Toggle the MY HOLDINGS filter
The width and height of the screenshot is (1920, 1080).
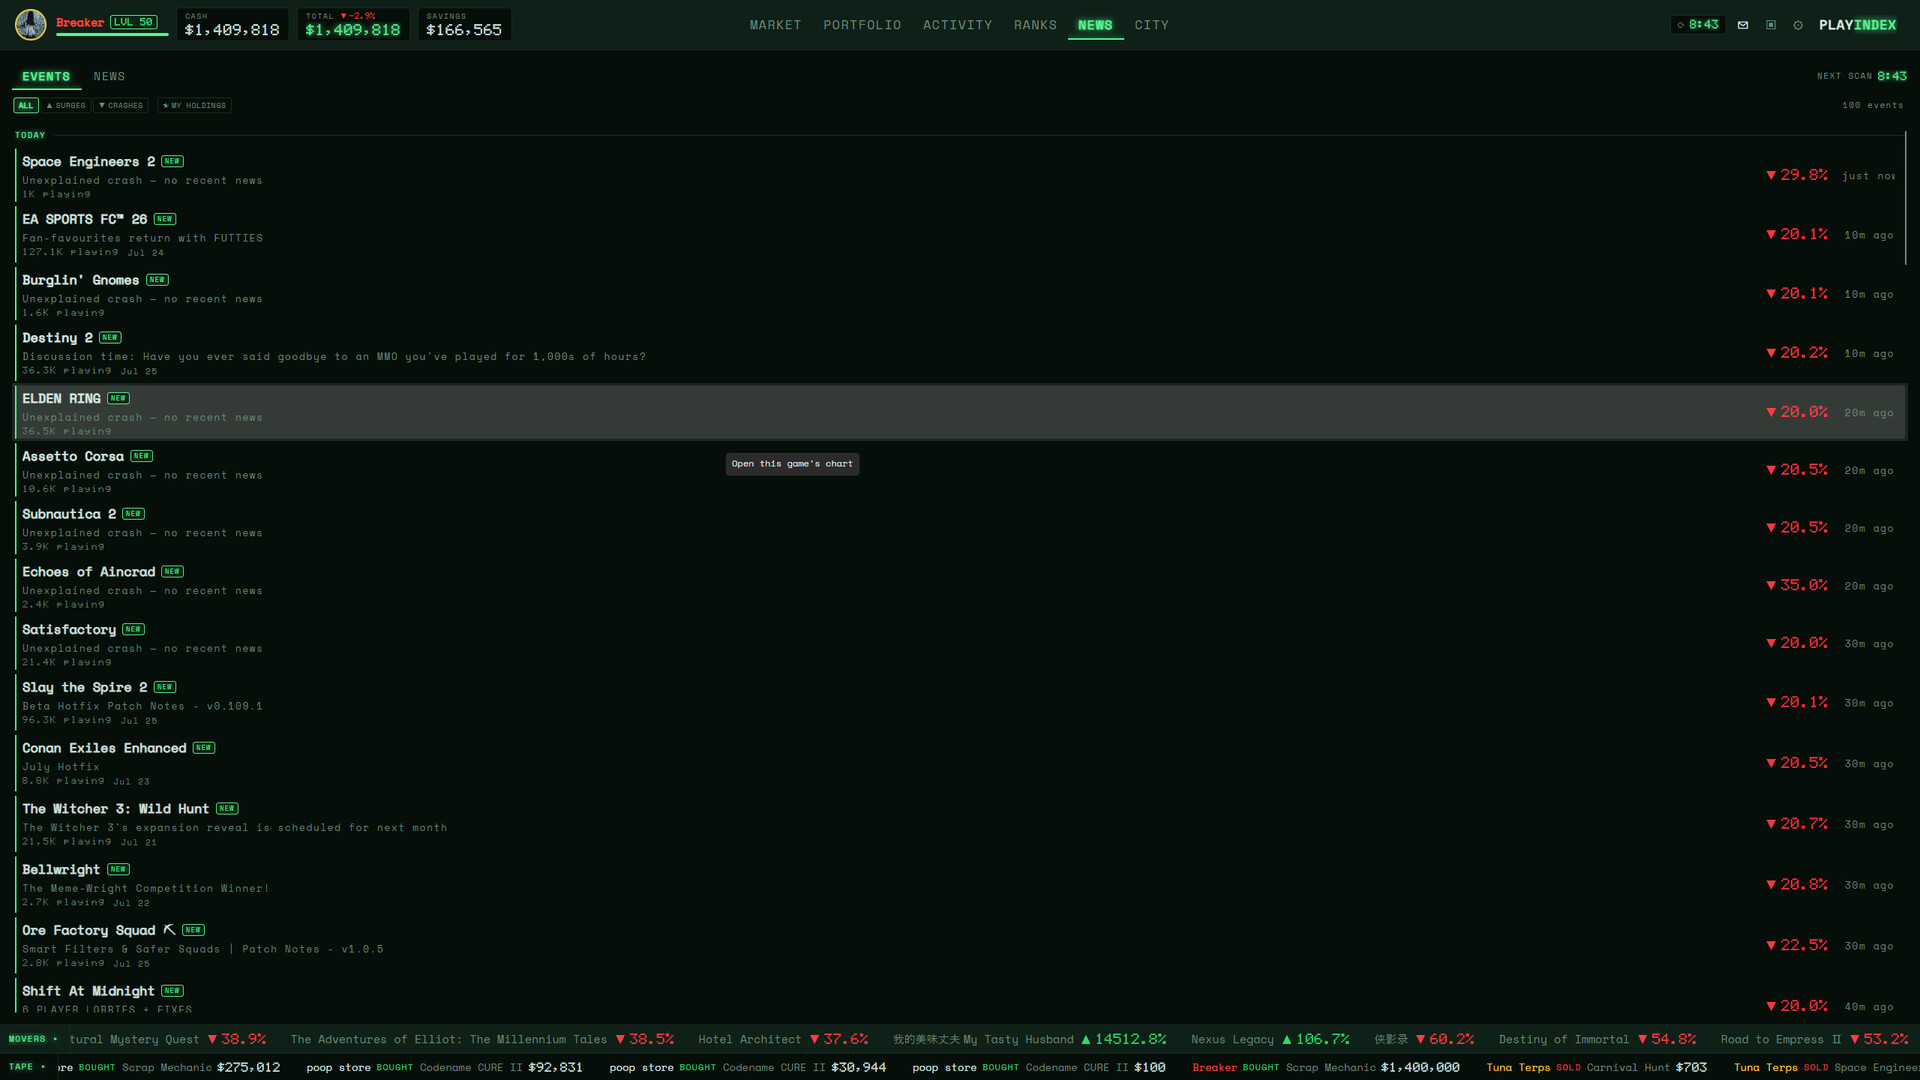(x=194, y=105)
